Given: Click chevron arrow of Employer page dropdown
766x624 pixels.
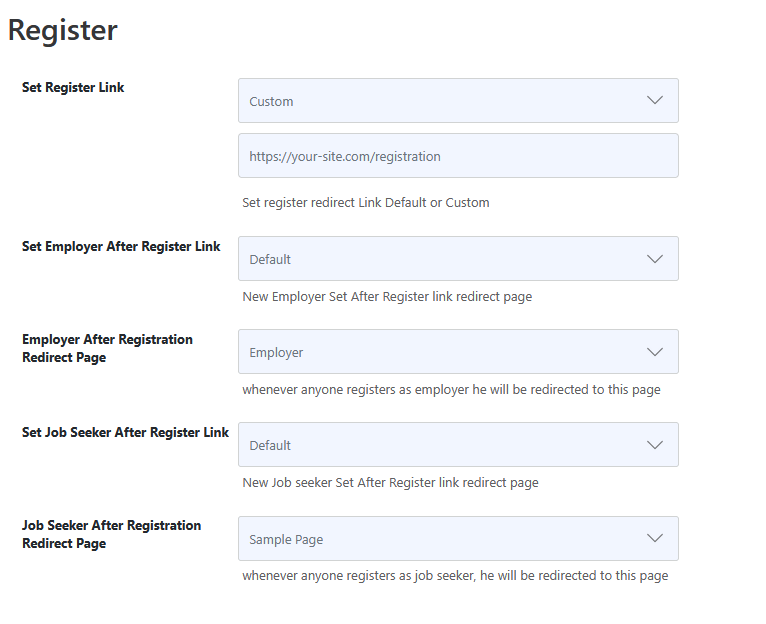Looking at the screenshot, I should point(655,352).
